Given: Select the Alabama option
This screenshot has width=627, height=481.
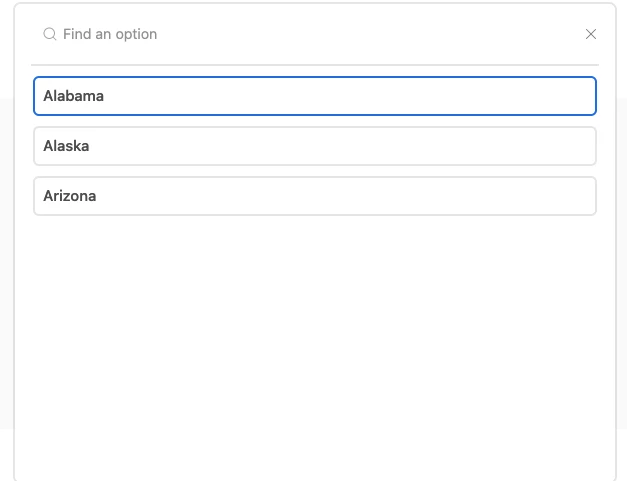Looking at the screenshot, I should [x=315, y=96].
